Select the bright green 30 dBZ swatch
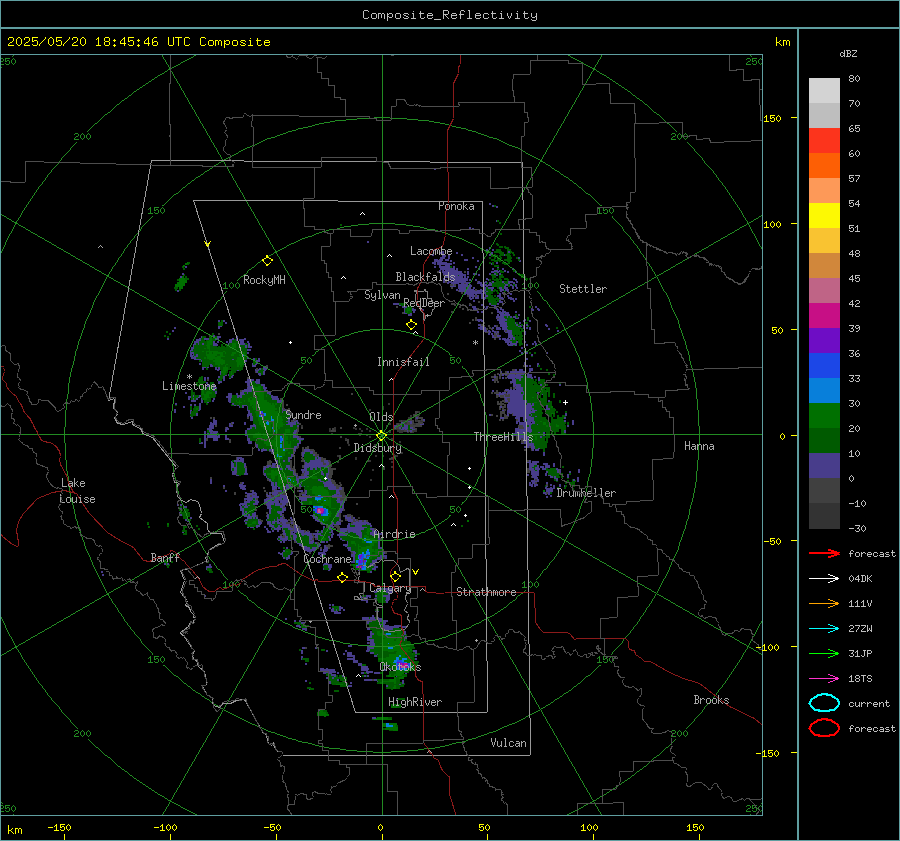 [x=824, y=416]
